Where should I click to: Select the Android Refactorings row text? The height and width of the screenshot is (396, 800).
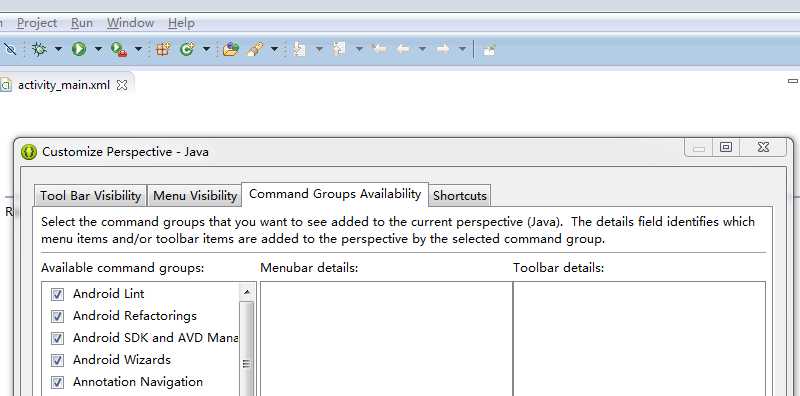click(x=135, y=316)
